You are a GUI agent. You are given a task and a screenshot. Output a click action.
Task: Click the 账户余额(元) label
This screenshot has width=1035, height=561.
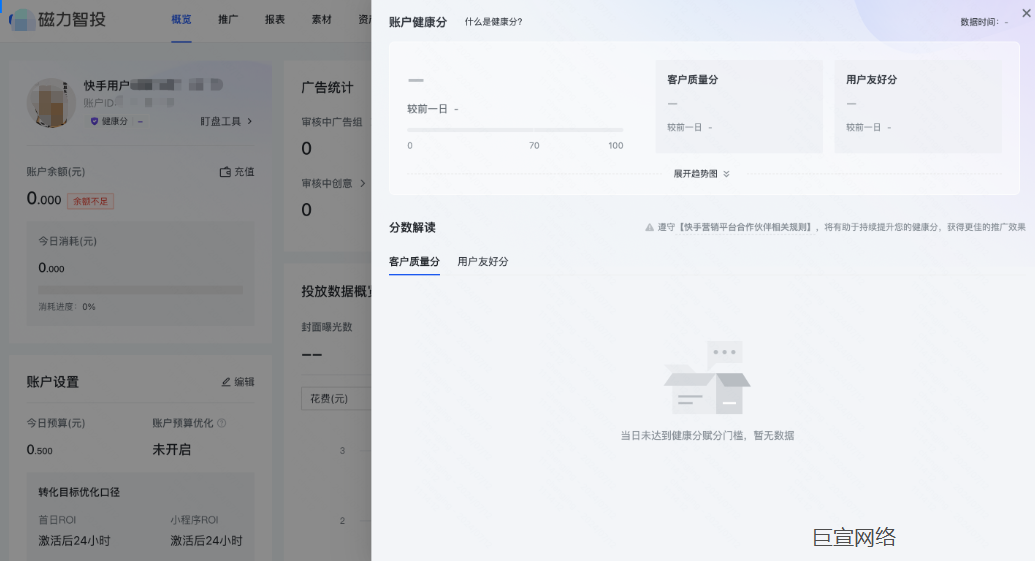pyautogui.click(x=55, y=172)
